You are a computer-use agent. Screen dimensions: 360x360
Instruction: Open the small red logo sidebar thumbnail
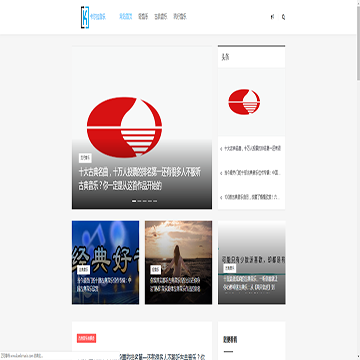[x=251, y=102]
